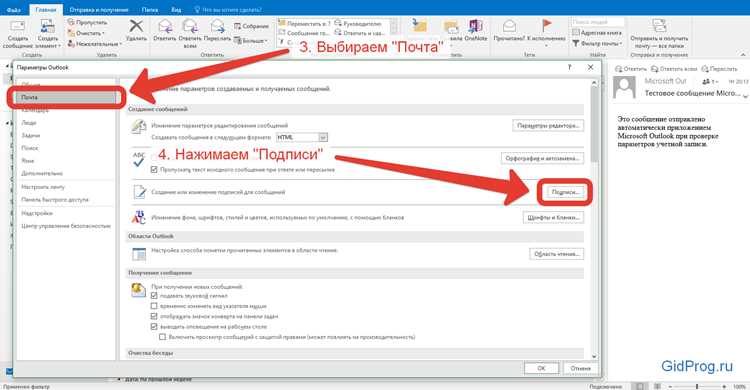Screen dimensions: 750x390
Task: Select Надстройки in the options sidebar
Action: (x=66, y=213)
